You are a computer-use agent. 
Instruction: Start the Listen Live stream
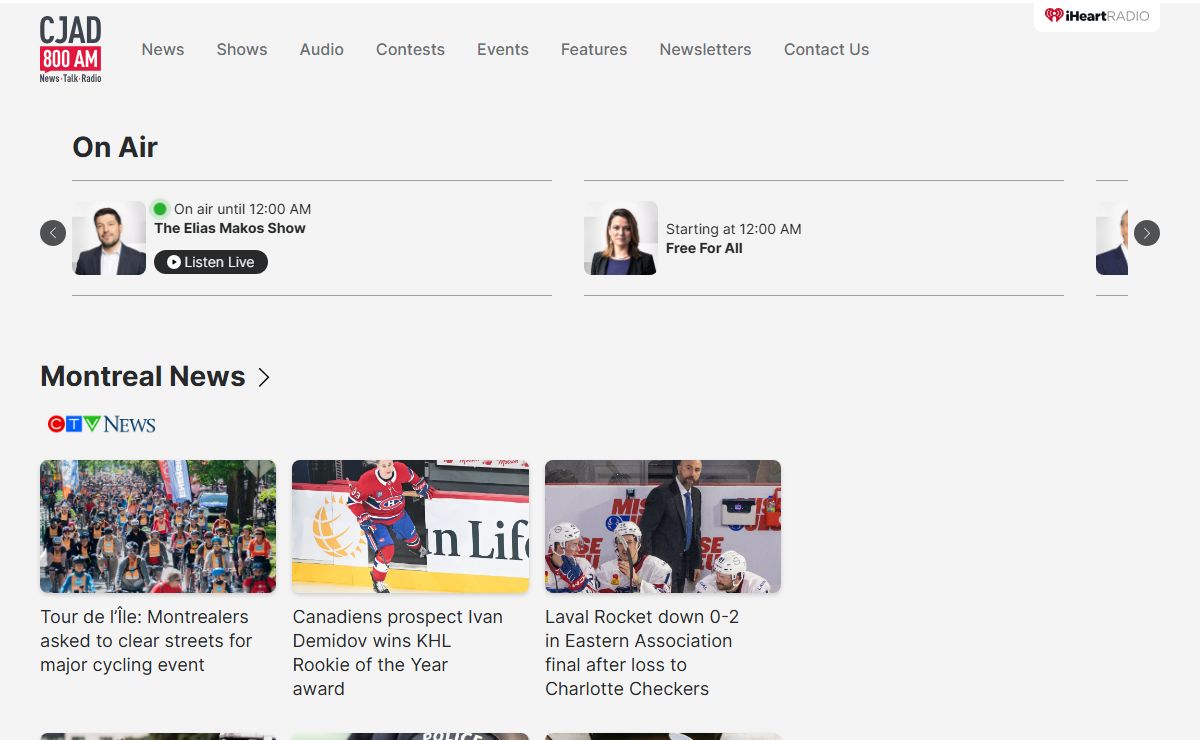tap(211, 262)
